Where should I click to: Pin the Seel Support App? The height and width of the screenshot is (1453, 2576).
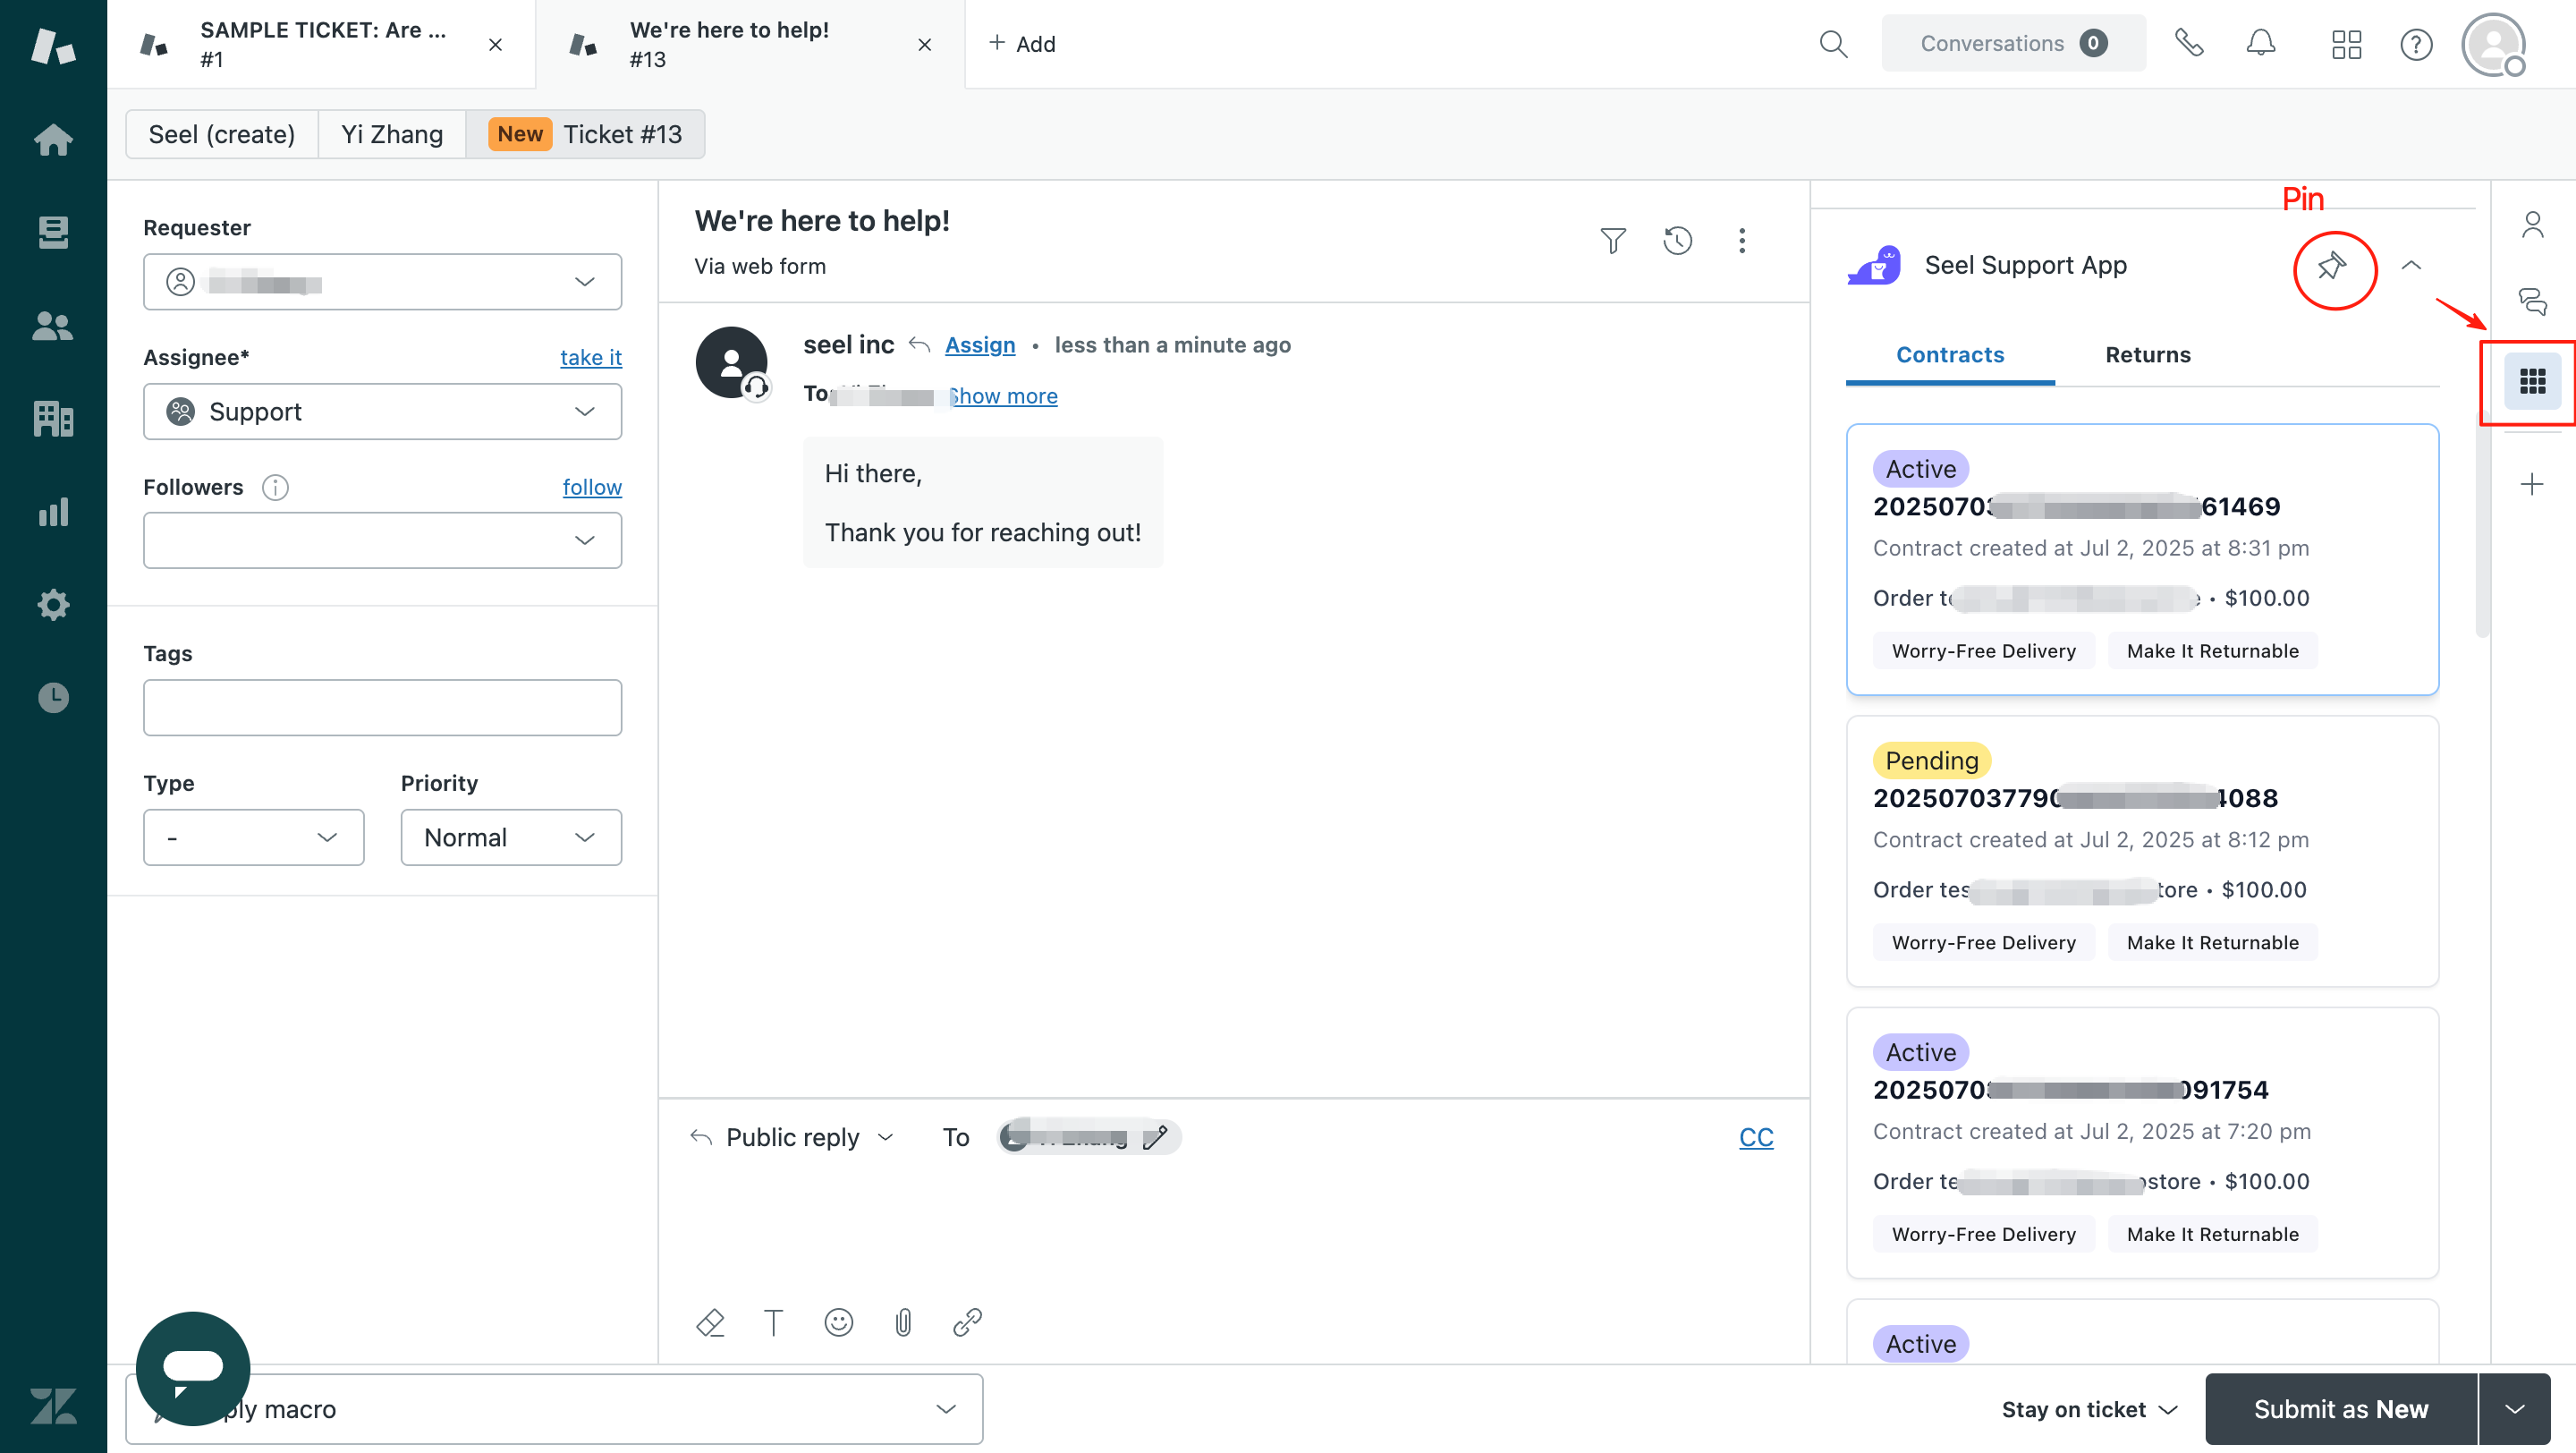[2333, 266]
